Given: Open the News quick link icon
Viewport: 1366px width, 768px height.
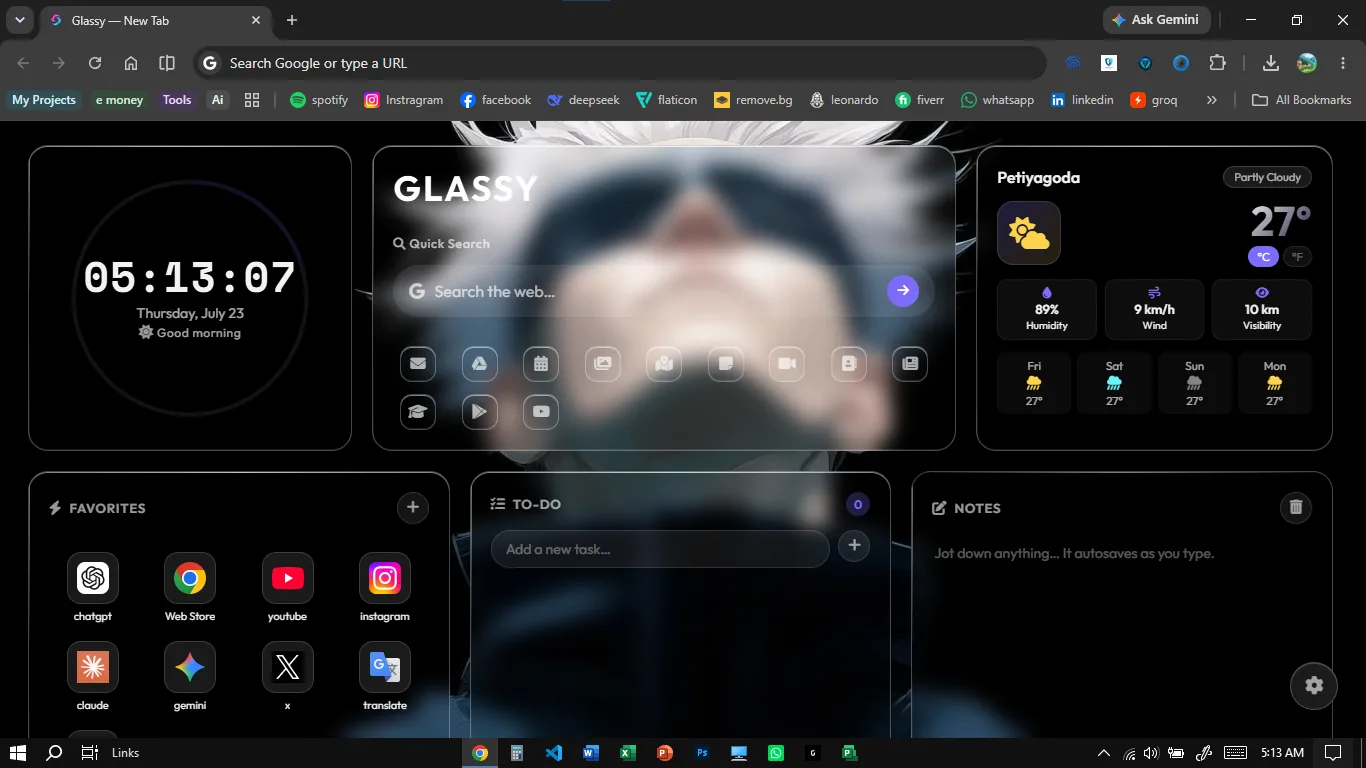Looking at the screenshot, I should tap(910, 364).
